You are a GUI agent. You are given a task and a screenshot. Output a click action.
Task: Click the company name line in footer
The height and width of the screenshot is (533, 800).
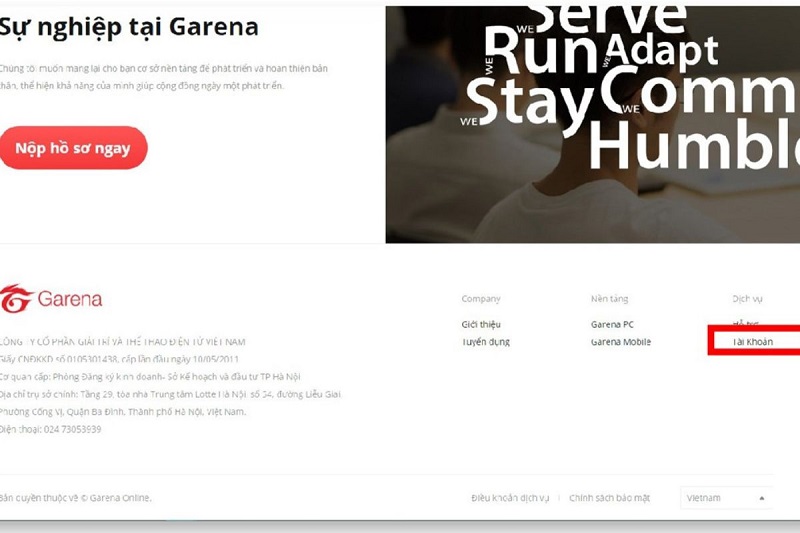[x=123, y=342]
